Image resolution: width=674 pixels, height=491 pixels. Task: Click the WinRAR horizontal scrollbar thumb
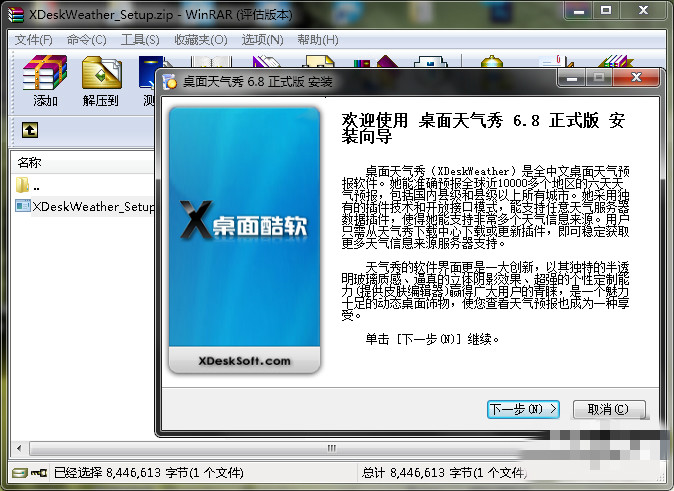pyautogui.click(x=331, y=448)
